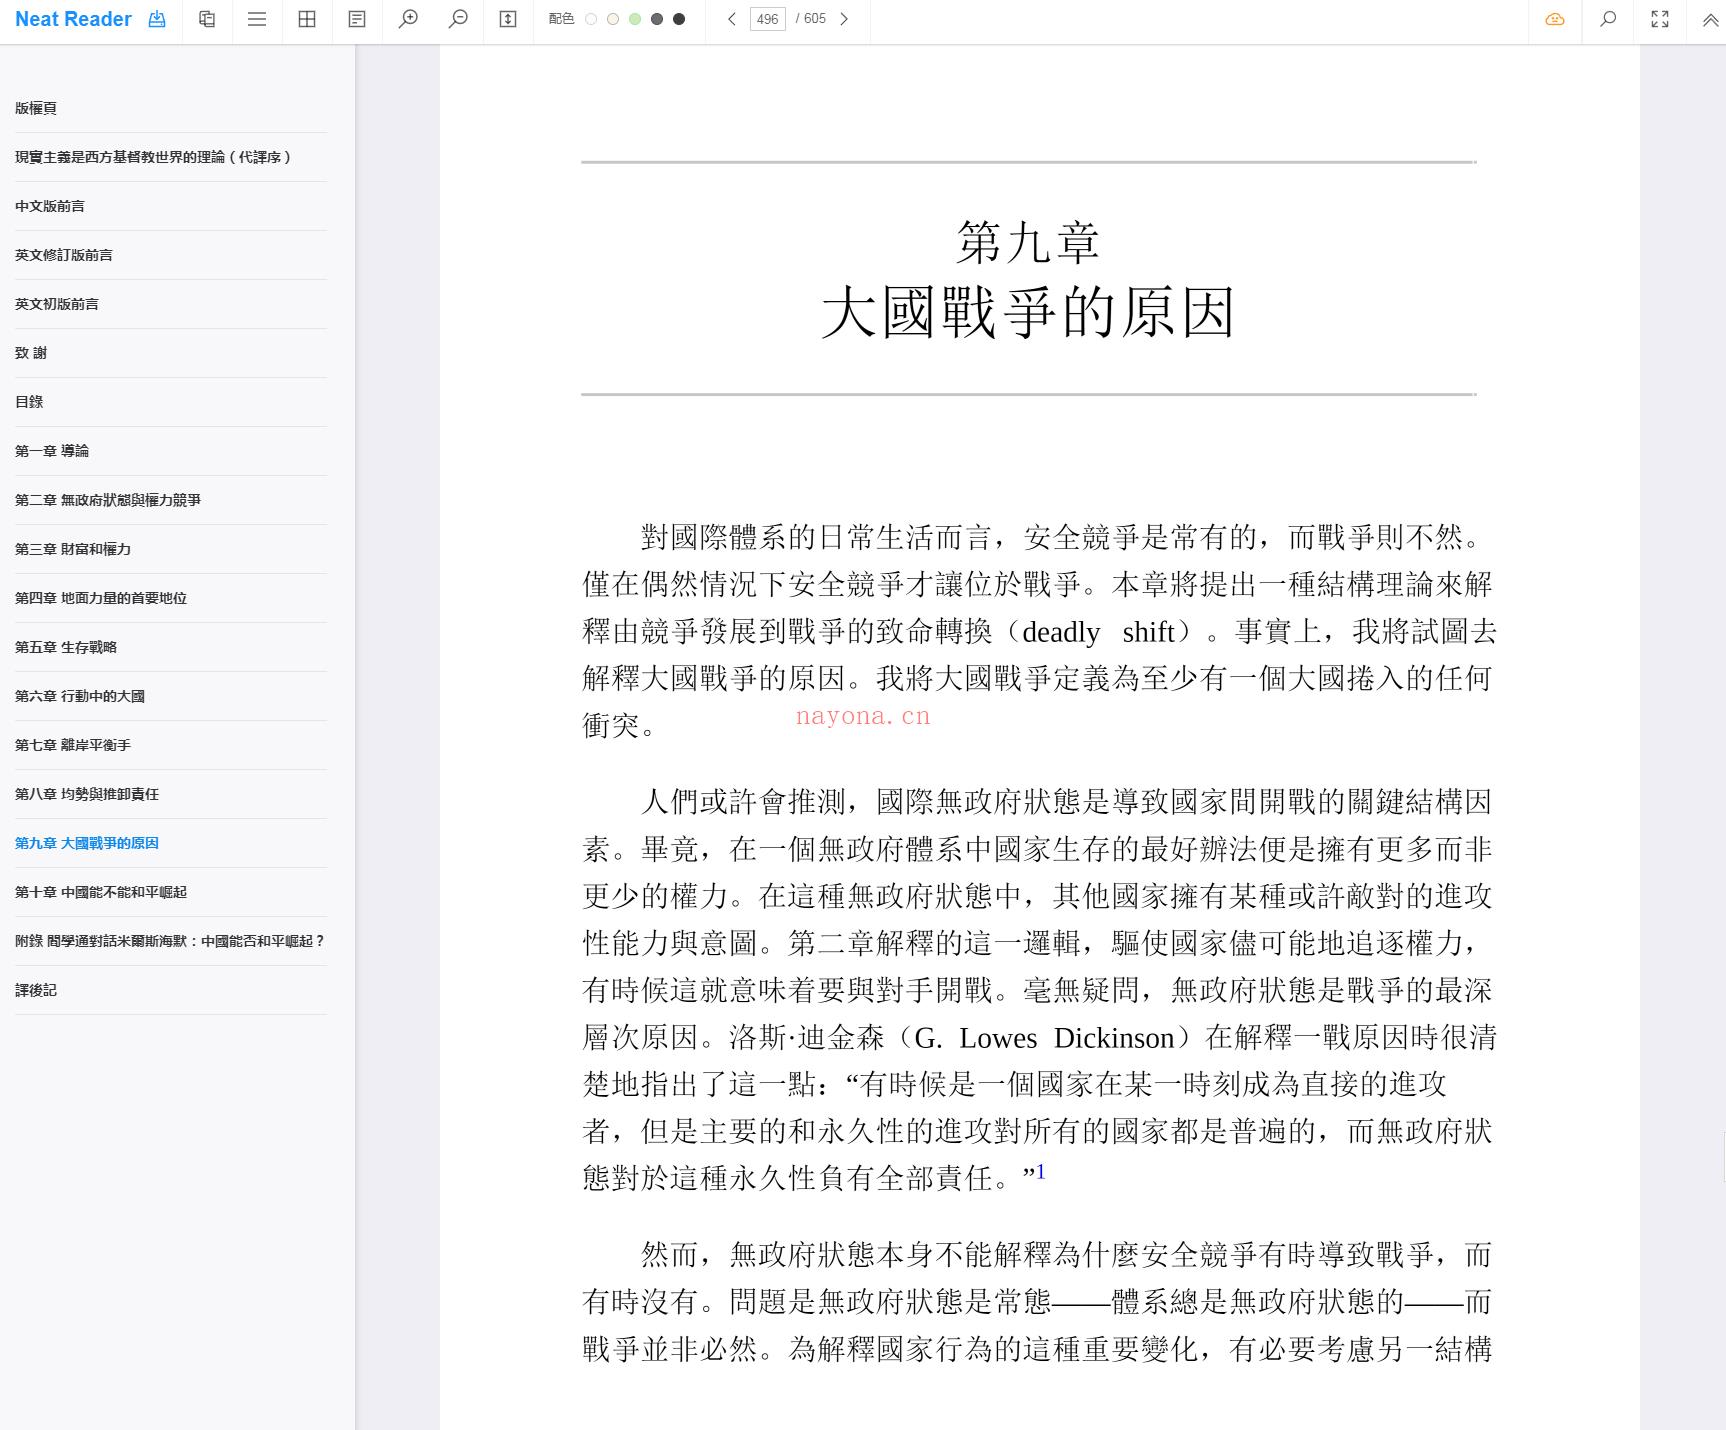
Task: Click the orange cloud sync icon
Action: [1555, 19]
